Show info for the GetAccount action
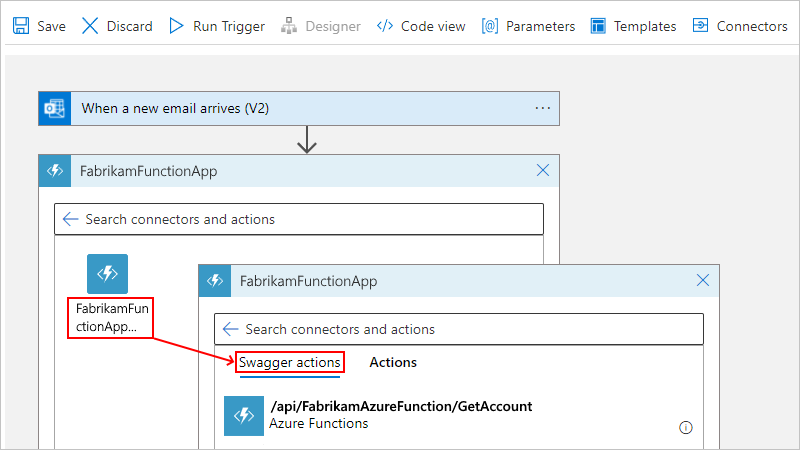Viewport: 800px width, 450px height. [x=686, y=427]
